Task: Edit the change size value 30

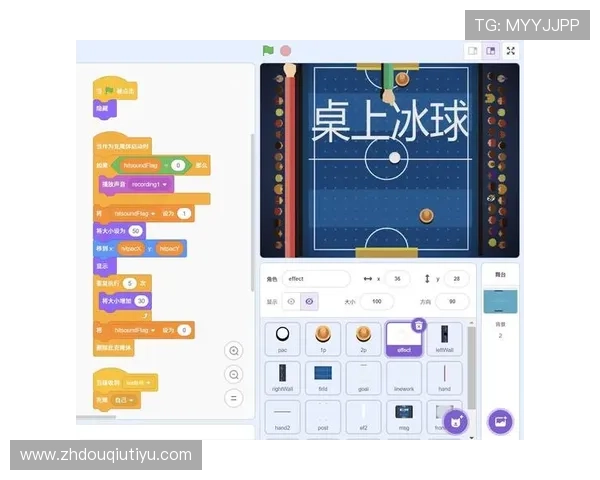Action: pyautogui.click(x=142, y=301)
